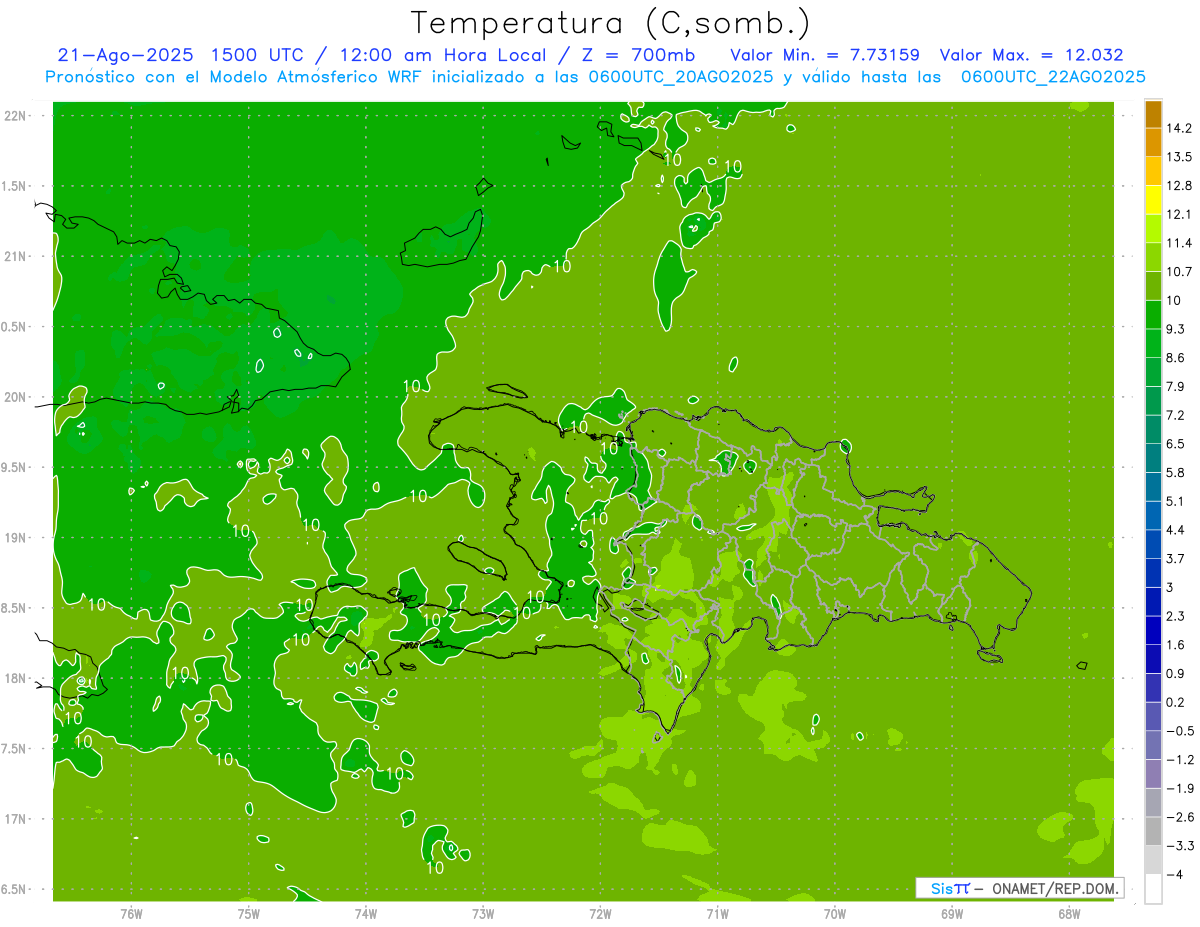
Task: Click the ONAMET/REP.DOM. logo box
Action: [x=1020, y=888]
